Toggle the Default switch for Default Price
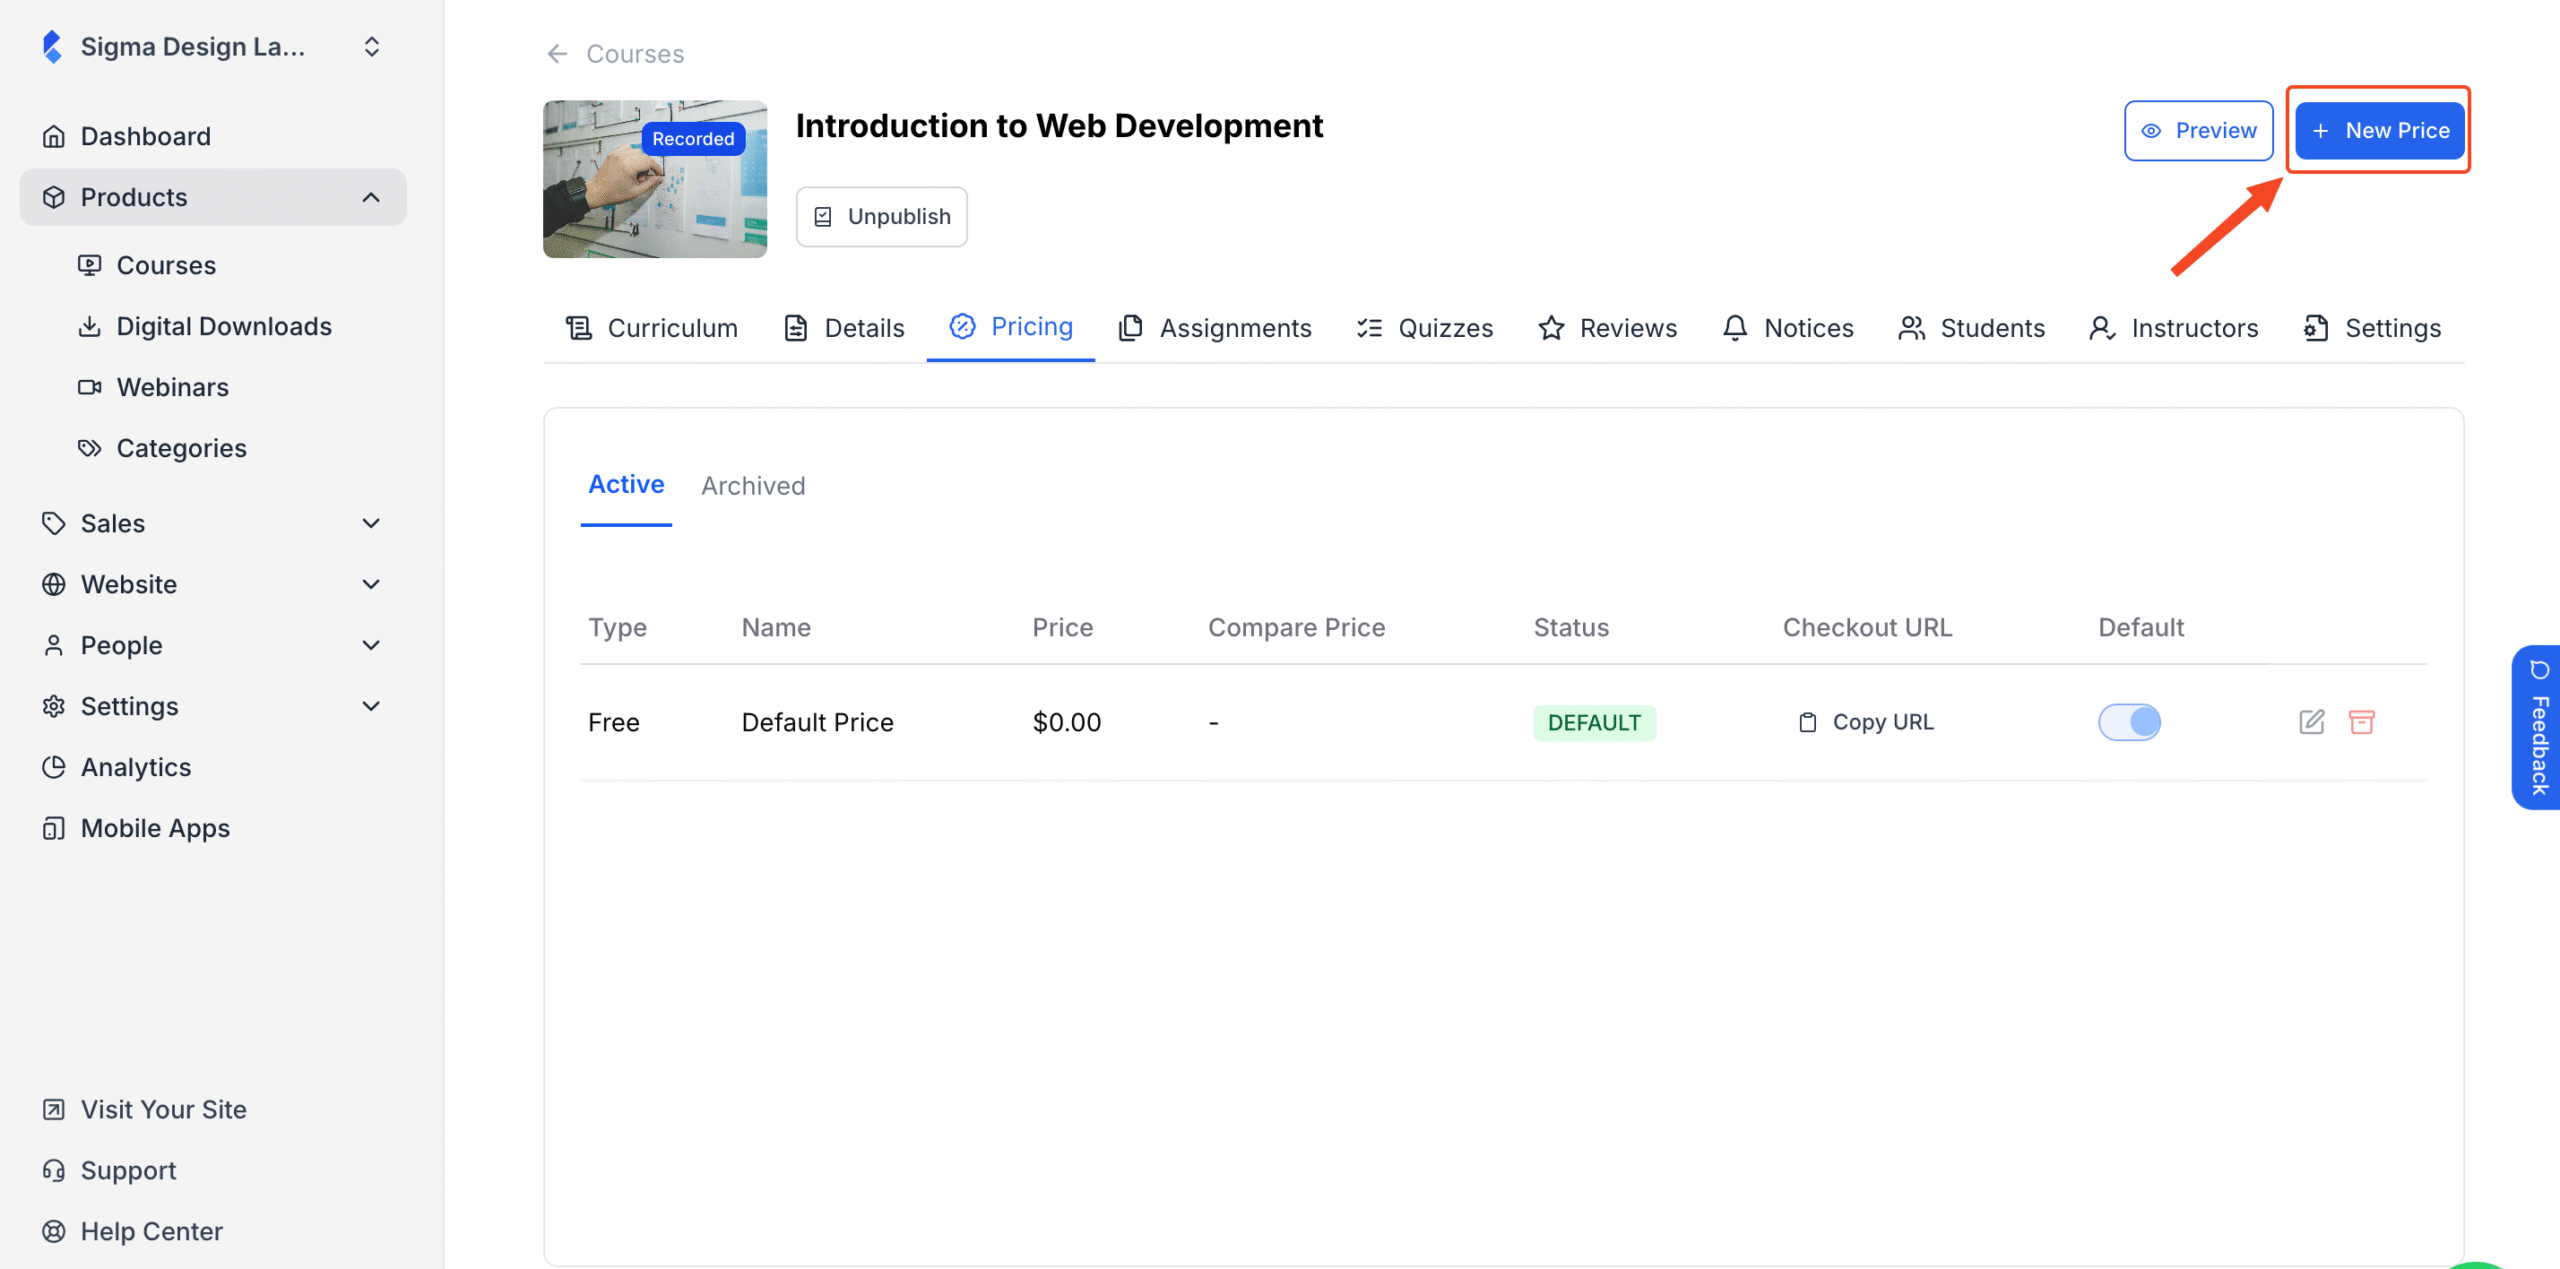 tap(2129, 722)
